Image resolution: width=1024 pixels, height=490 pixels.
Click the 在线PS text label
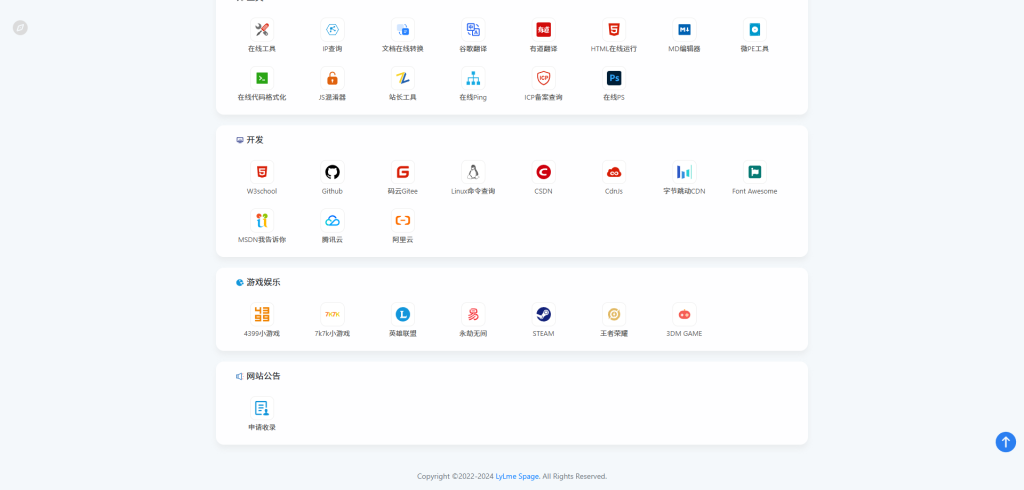point(614,97)
